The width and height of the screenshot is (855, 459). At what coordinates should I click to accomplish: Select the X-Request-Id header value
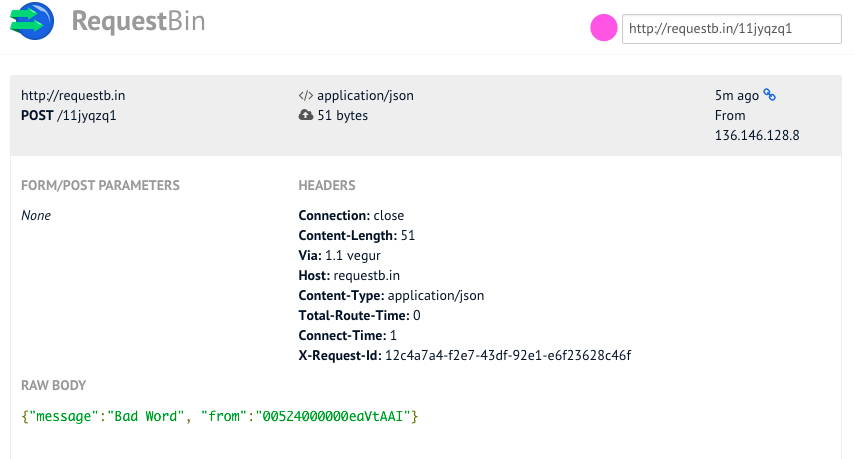coord(508,355)
